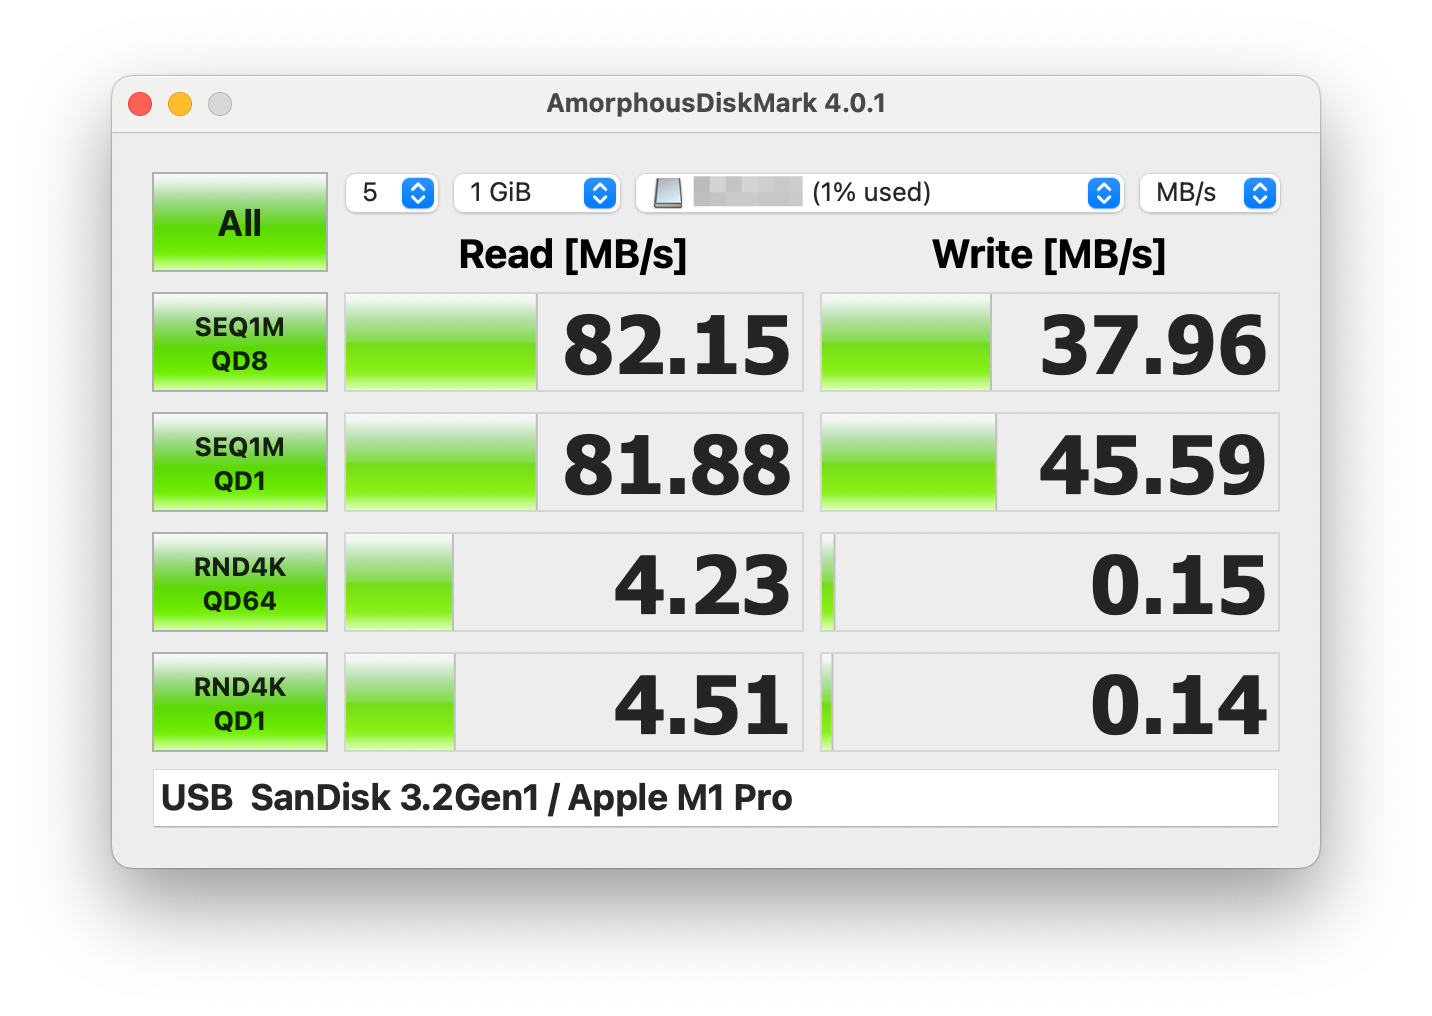
Task: Click the SEQ1M QD8 read value 82.15
Action: coord(677,344)
